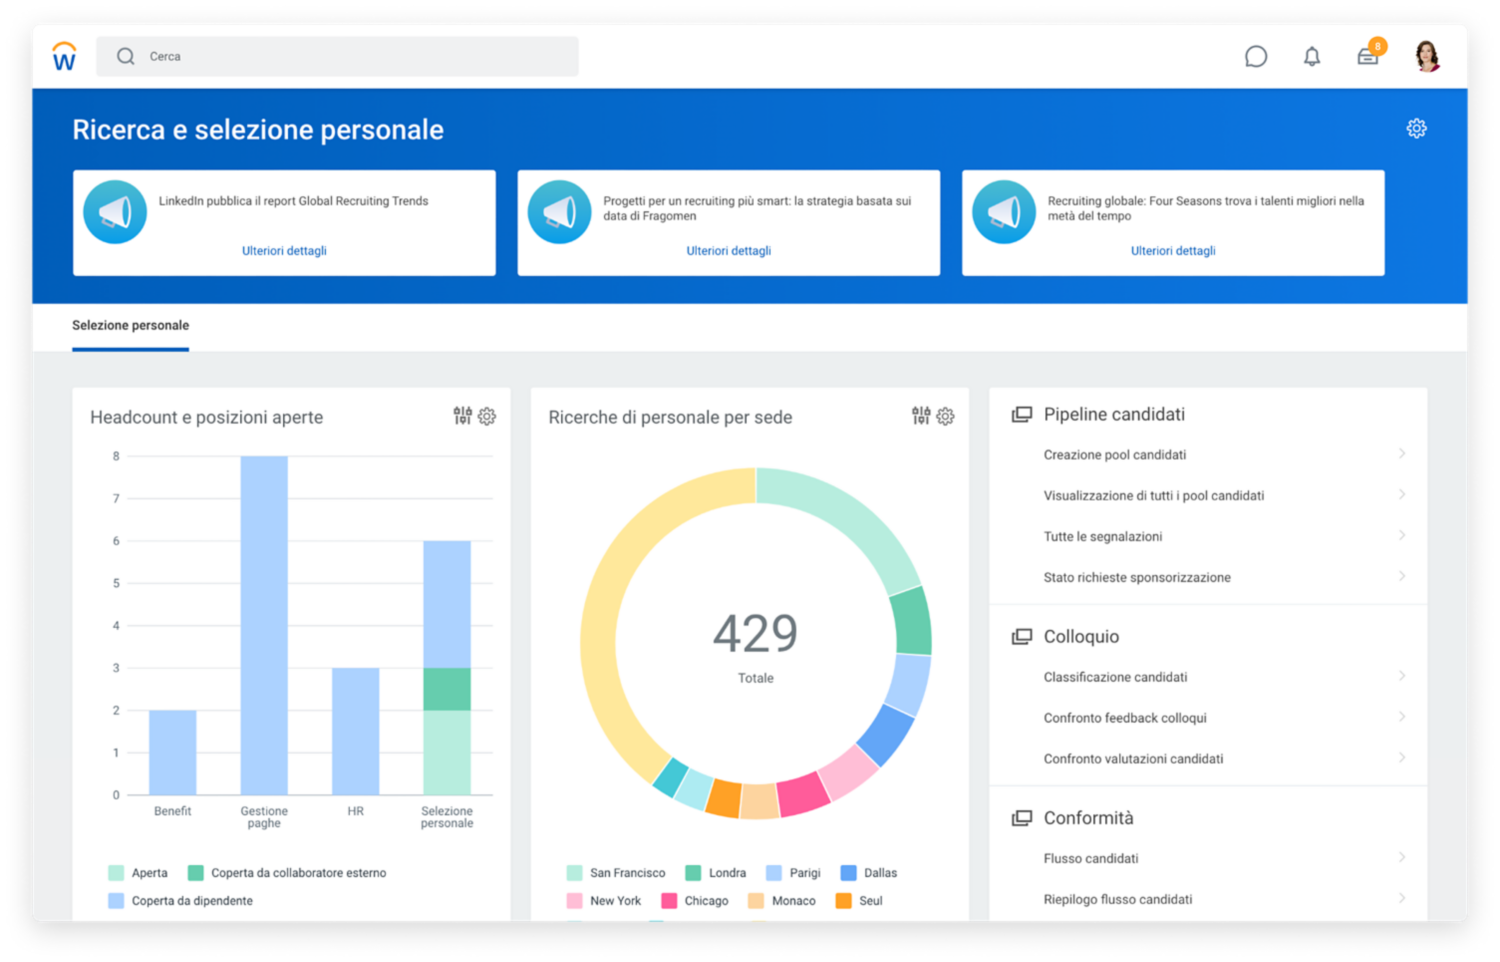Click Coperta da collaboratore esterno legend swatch

click(196, 873)
